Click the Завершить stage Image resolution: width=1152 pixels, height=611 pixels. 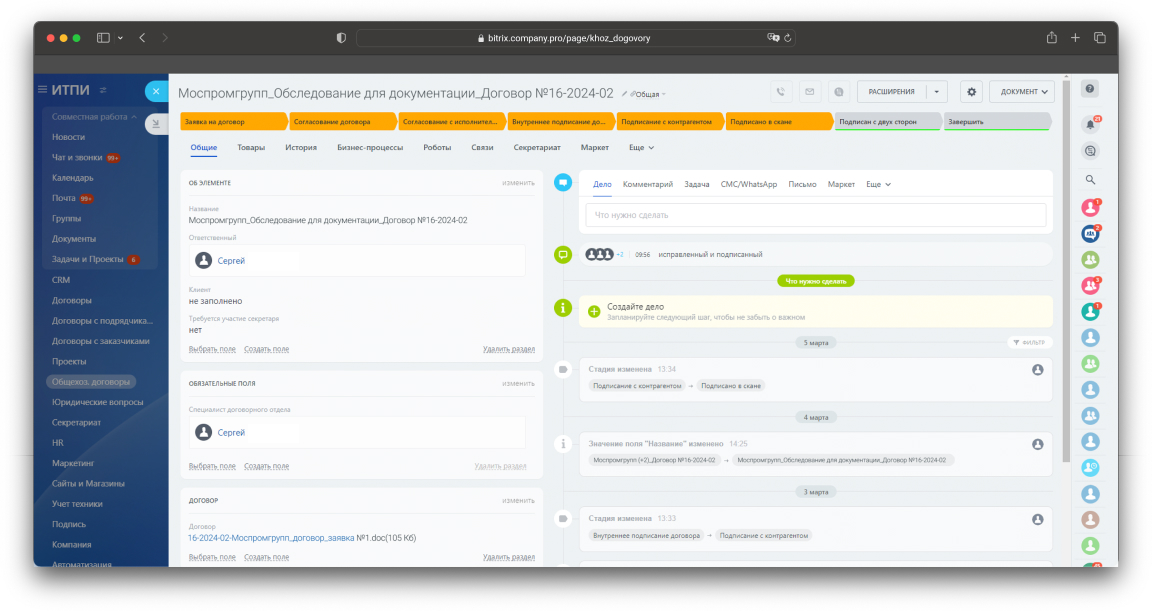tap(997, 122)
